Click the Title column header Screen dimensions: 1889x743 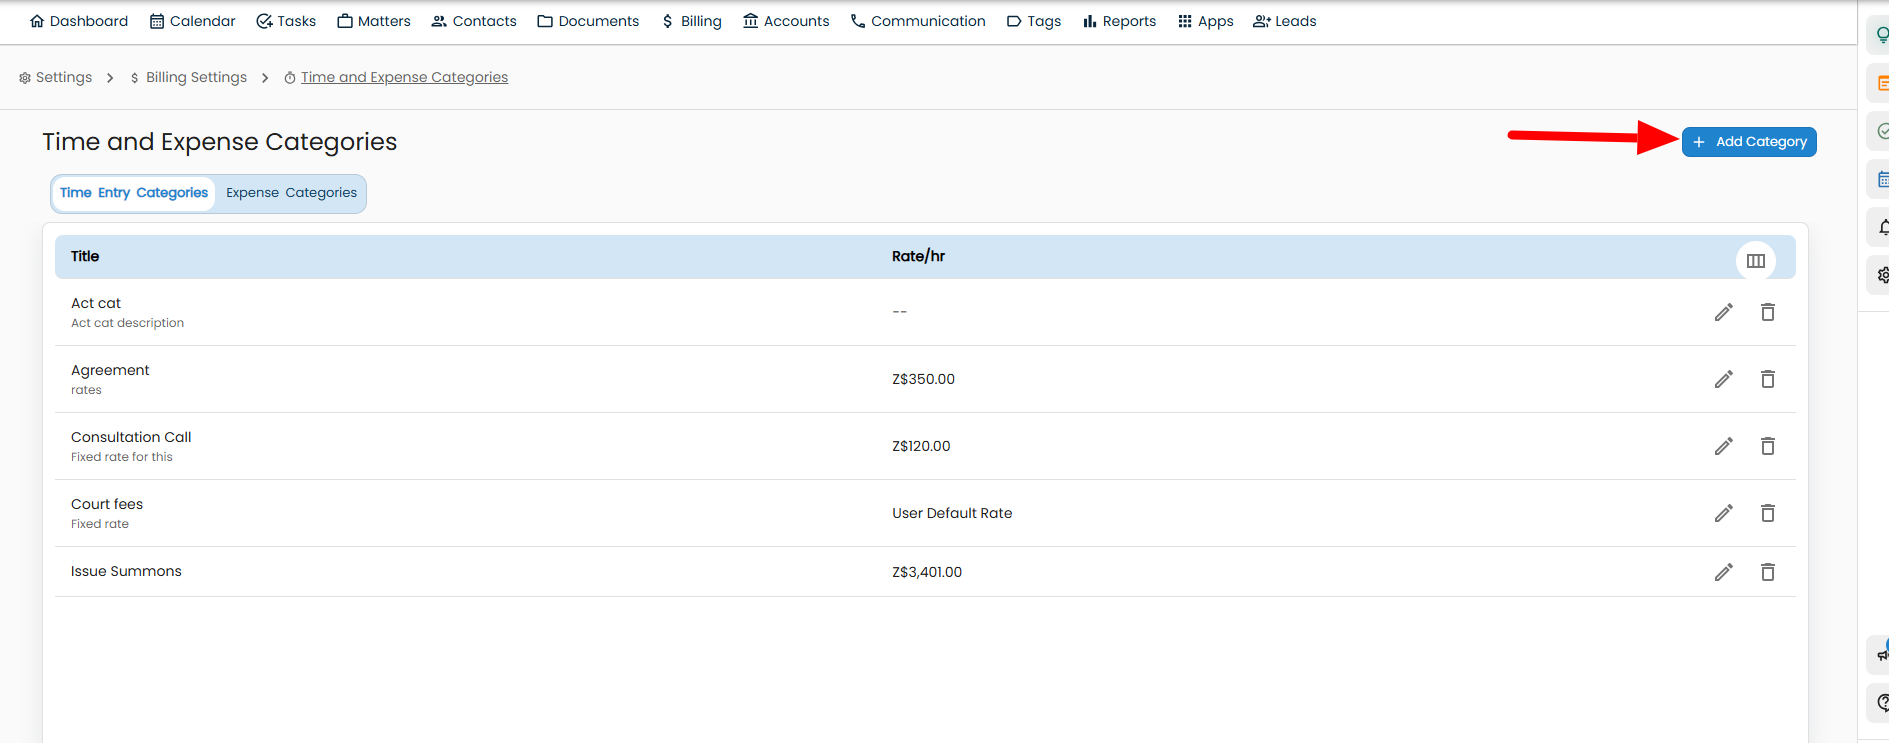(85, 256)
